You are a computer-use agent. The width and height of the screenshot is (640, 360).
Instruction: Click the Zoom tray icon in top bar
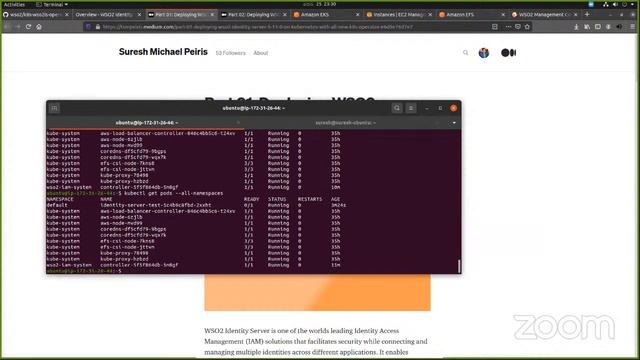click(591, 4)
